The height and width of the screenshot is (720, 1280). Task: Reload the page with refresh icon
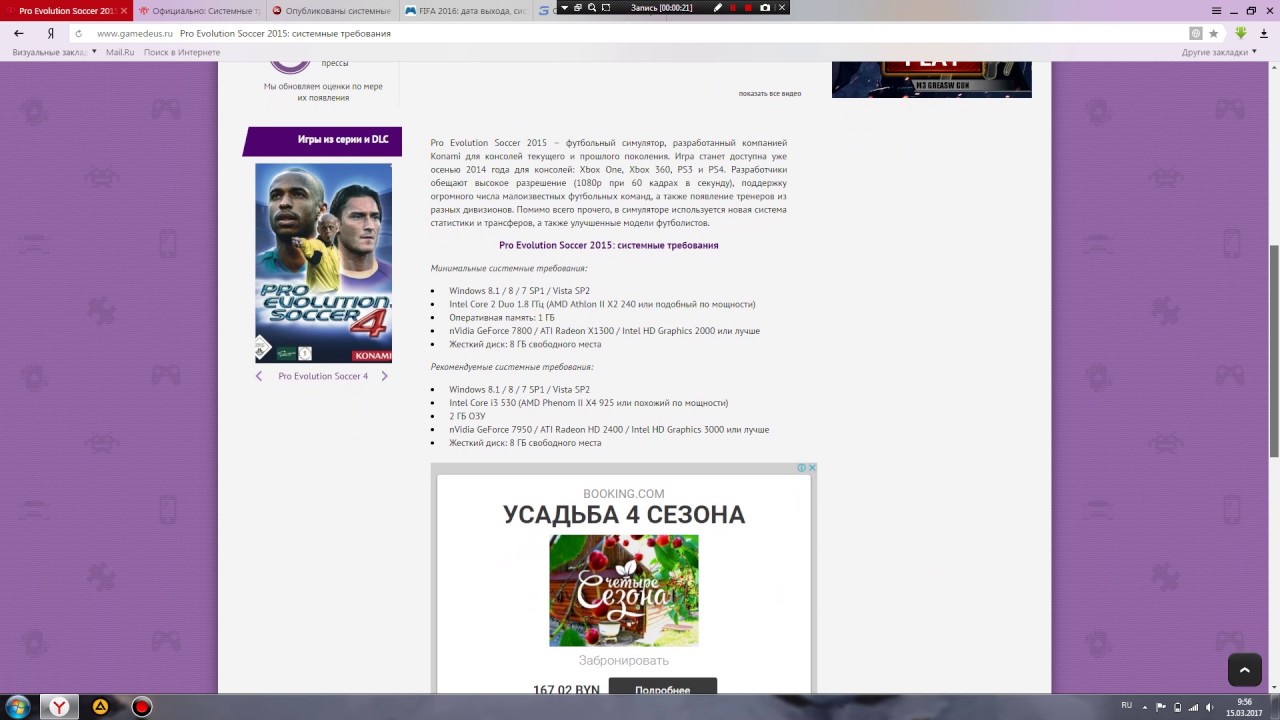coord(79,33)
